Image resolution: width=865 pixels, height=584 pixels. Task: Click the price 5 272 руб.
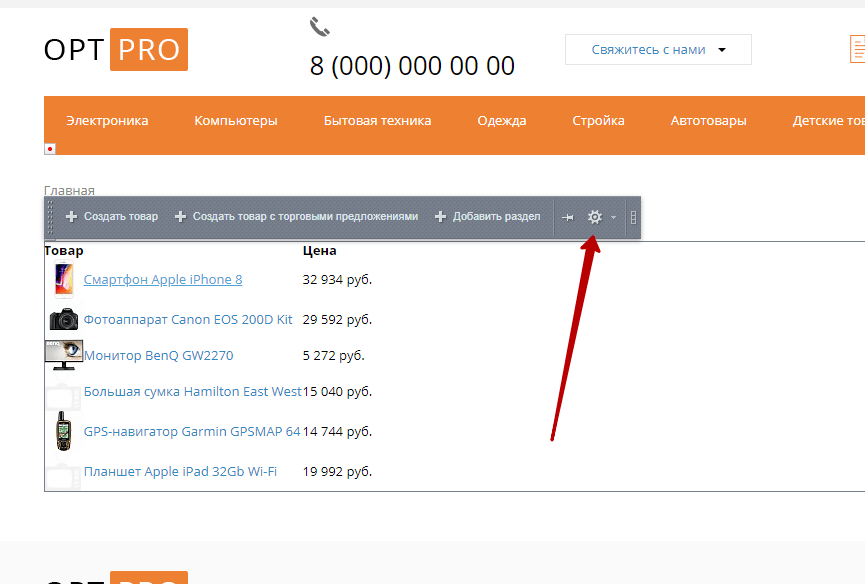[x=334, y=356]
